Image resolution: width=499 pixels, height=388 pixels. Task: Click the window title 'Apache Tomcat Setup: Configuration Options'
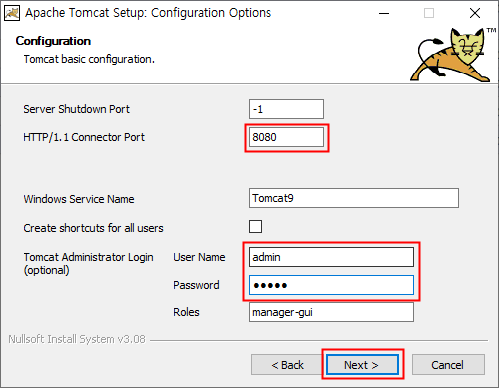point(148,13)
